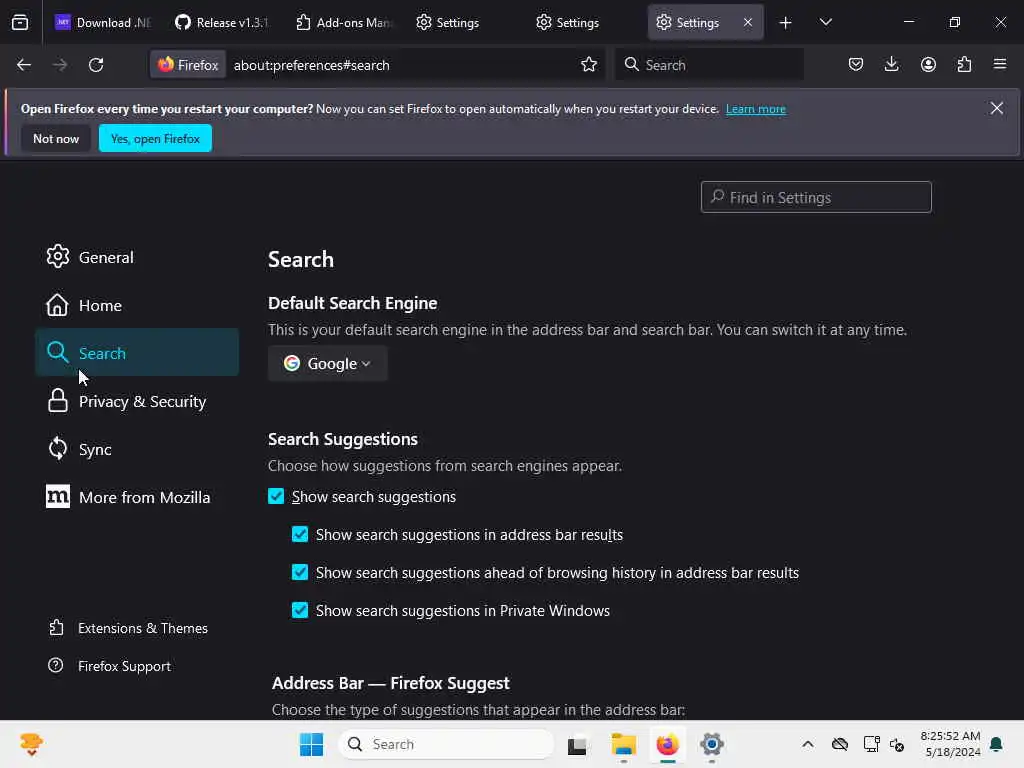The height and width of the screenshot is (768, 1024).
Task: Open the Home settings category
Action: pyautogui.click(x=137, y=305)
